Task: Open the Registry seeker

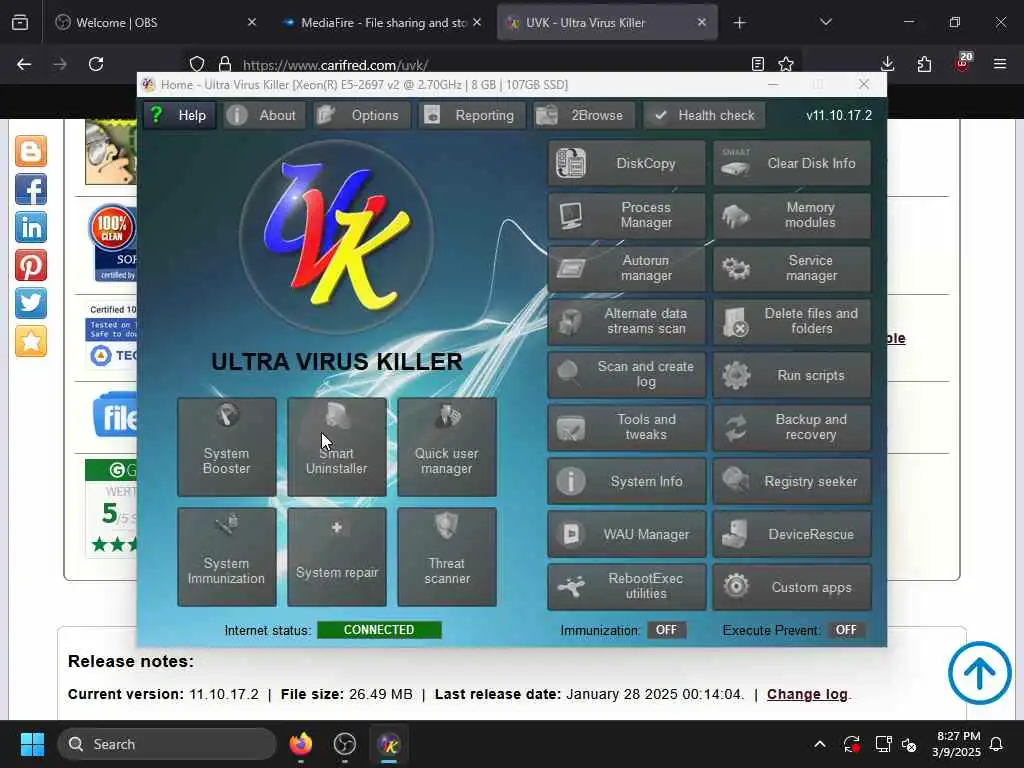Action: pos(792,481)
